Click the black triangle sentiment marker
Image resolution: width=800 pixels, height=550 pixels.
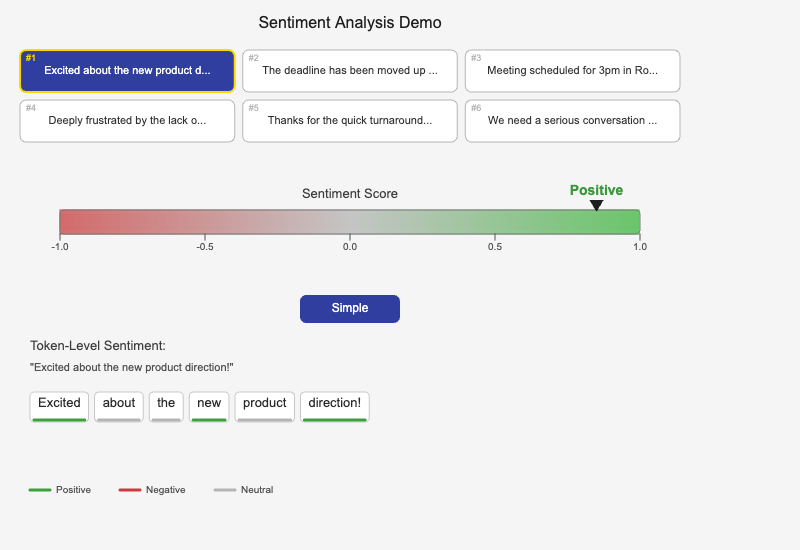[x=596, y=205]
